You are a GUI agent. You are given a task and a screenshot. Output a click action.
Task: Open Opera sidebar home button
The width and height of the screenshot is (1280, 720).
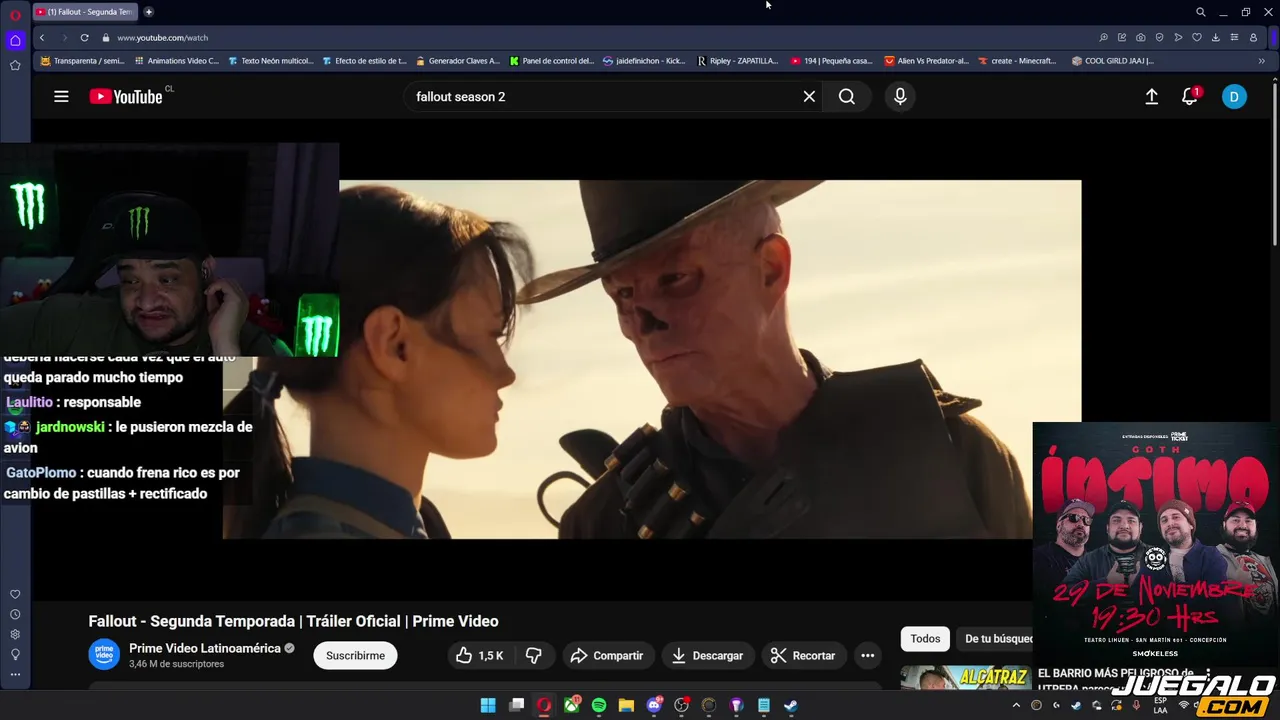pos(15,40)
